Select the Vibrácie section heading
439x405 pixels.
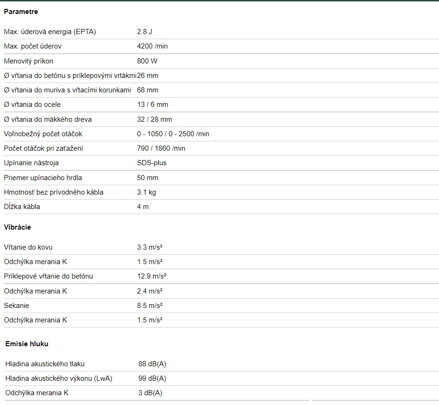[17, 227]
